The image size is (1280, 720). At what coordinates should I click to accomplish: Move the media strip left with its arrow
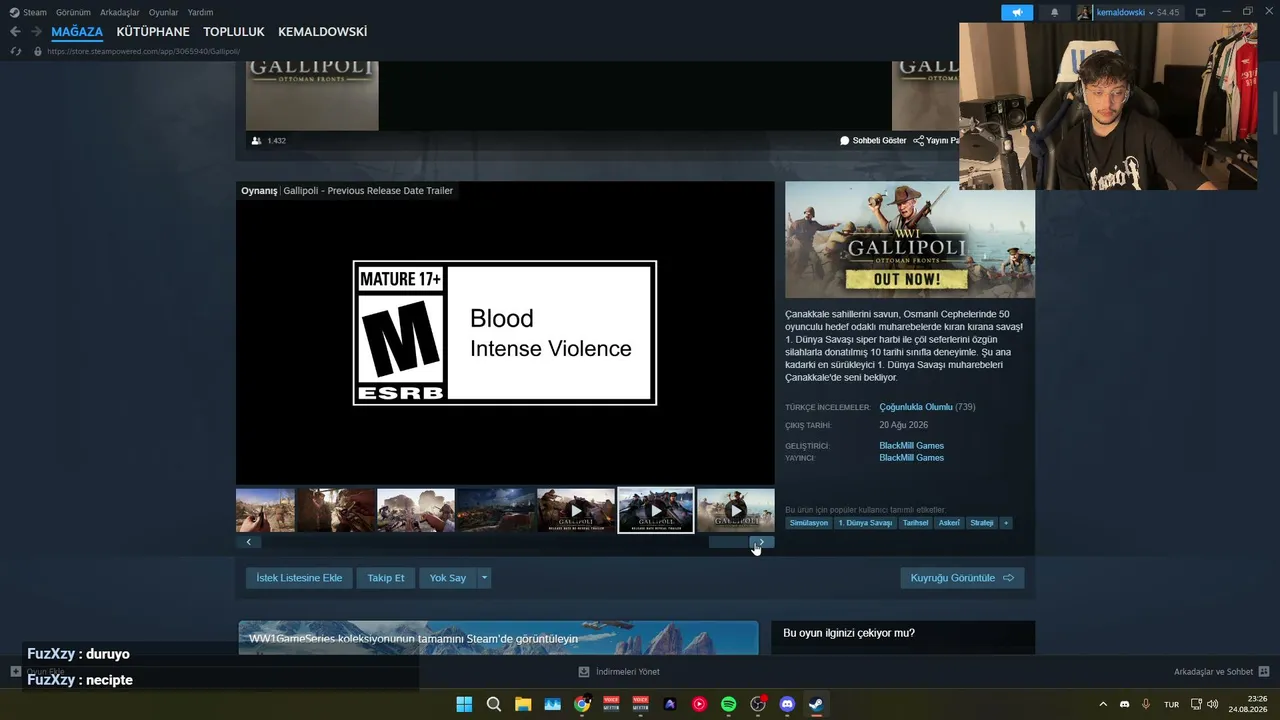(248, 542)
